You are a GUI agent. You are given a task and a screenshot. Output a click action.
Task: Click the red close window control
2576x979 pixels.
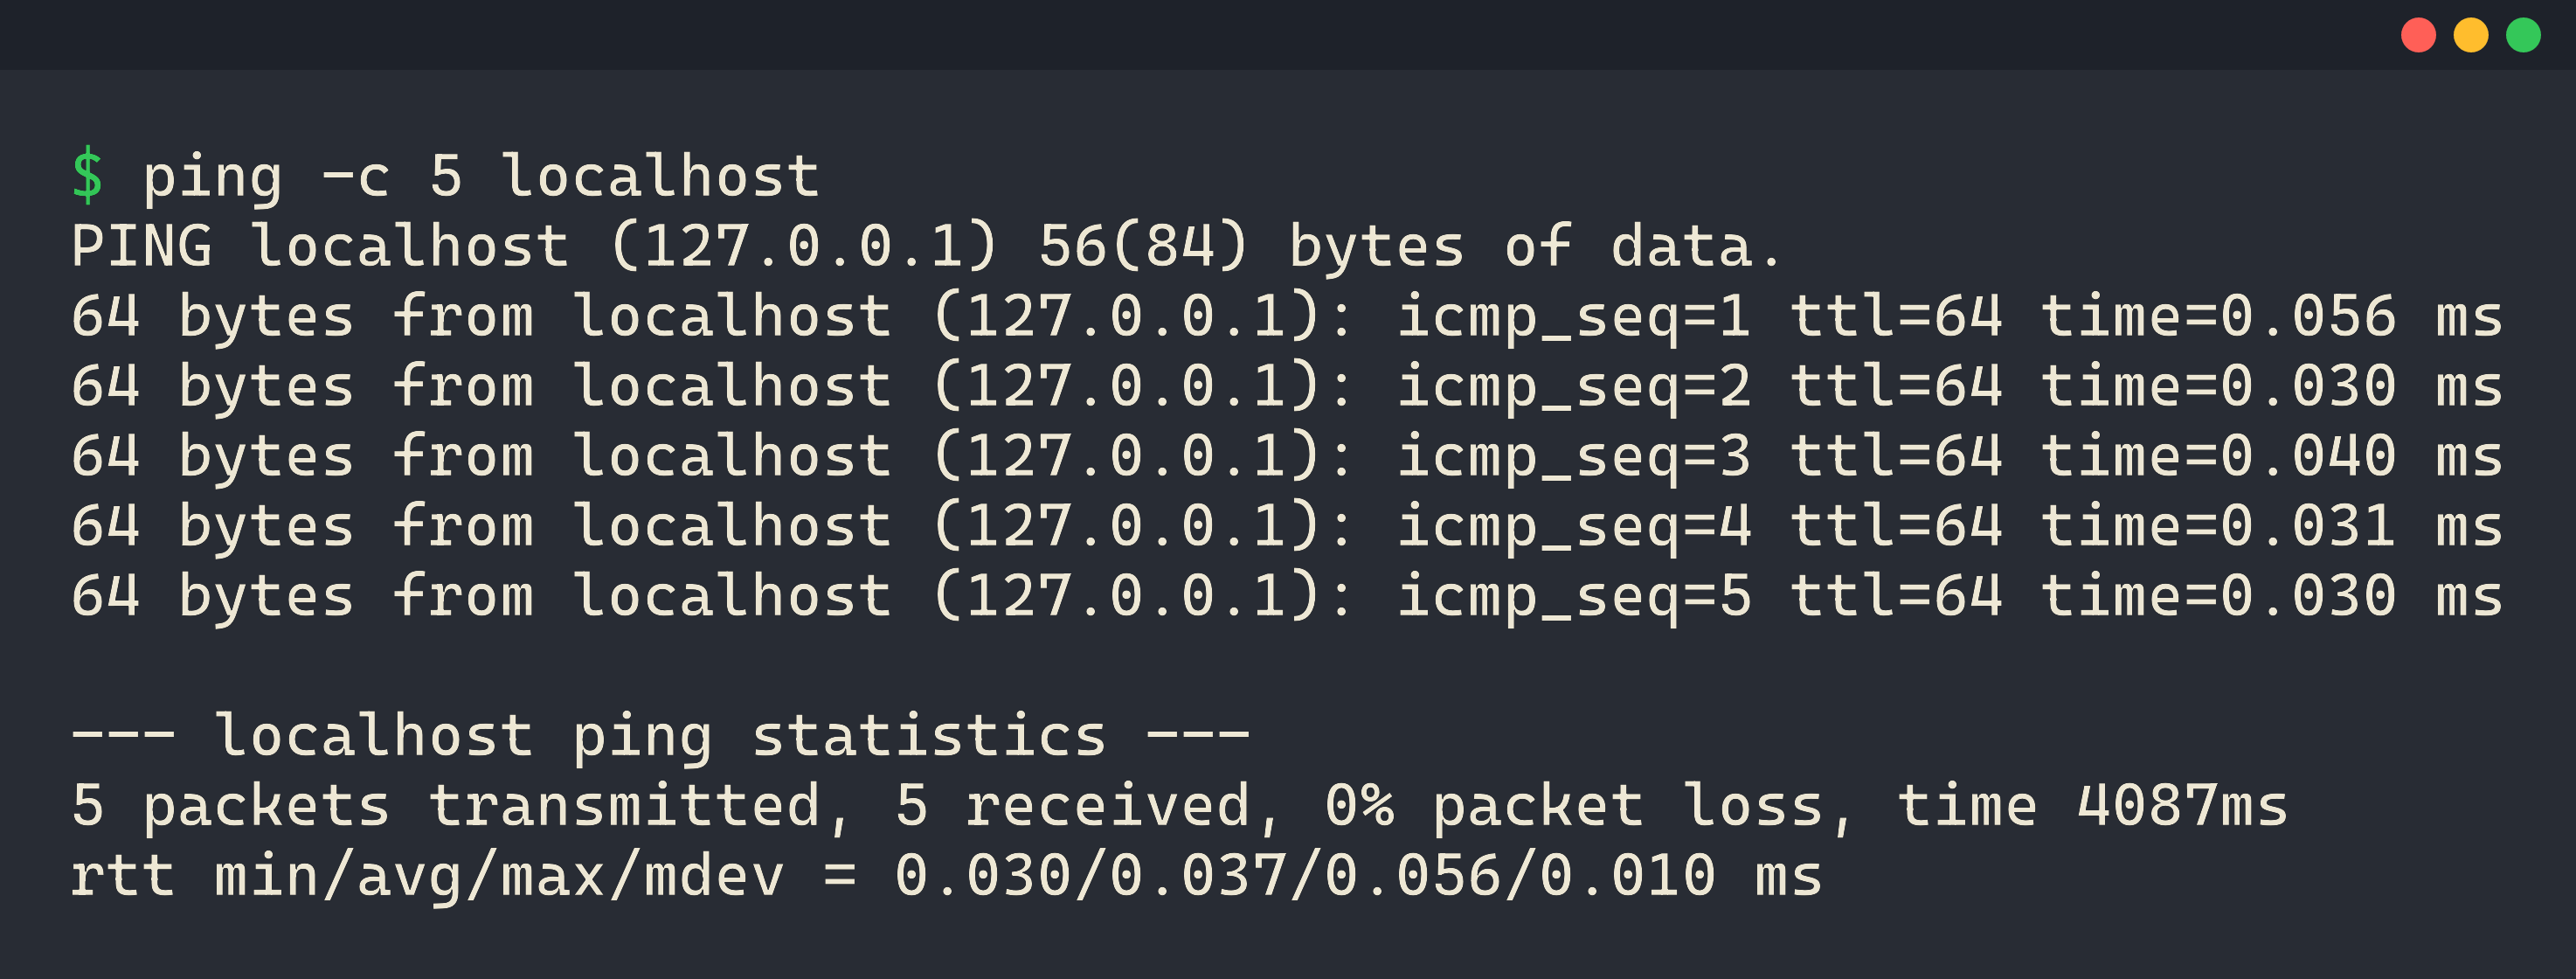pos(2417,36)
